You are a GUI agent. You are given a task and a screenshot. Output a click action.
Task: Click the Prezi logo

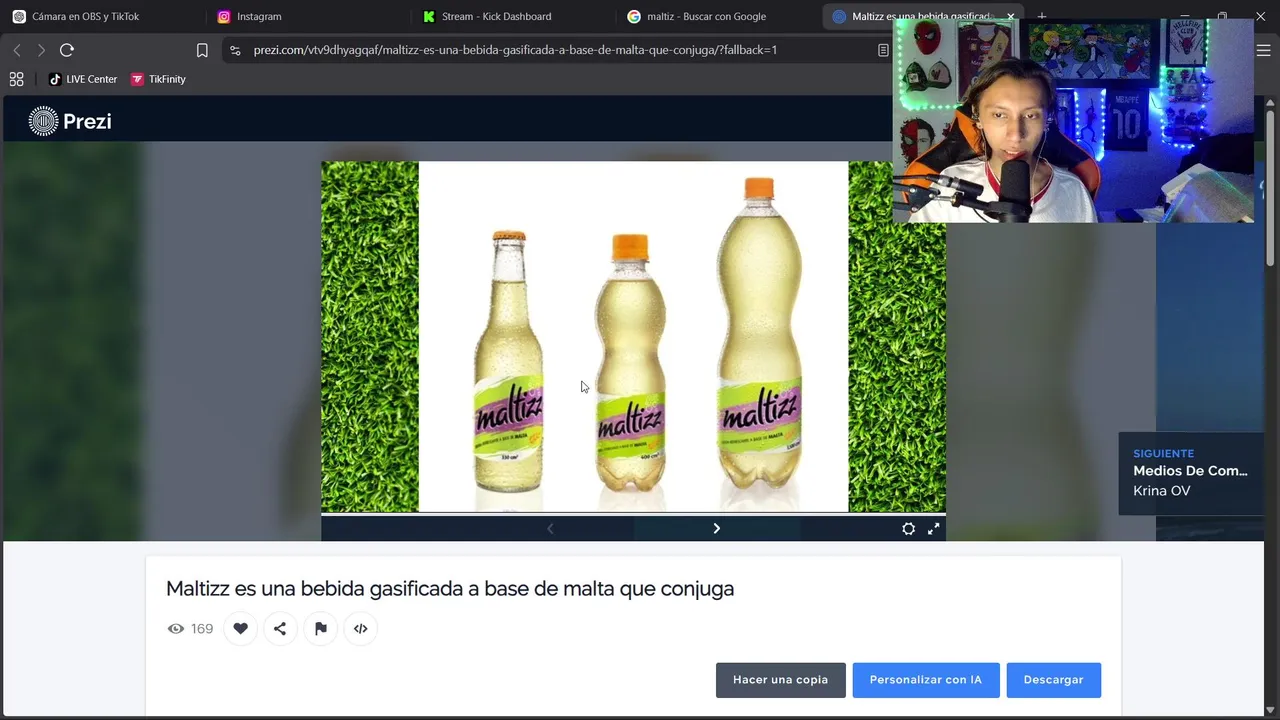[70, 121]
